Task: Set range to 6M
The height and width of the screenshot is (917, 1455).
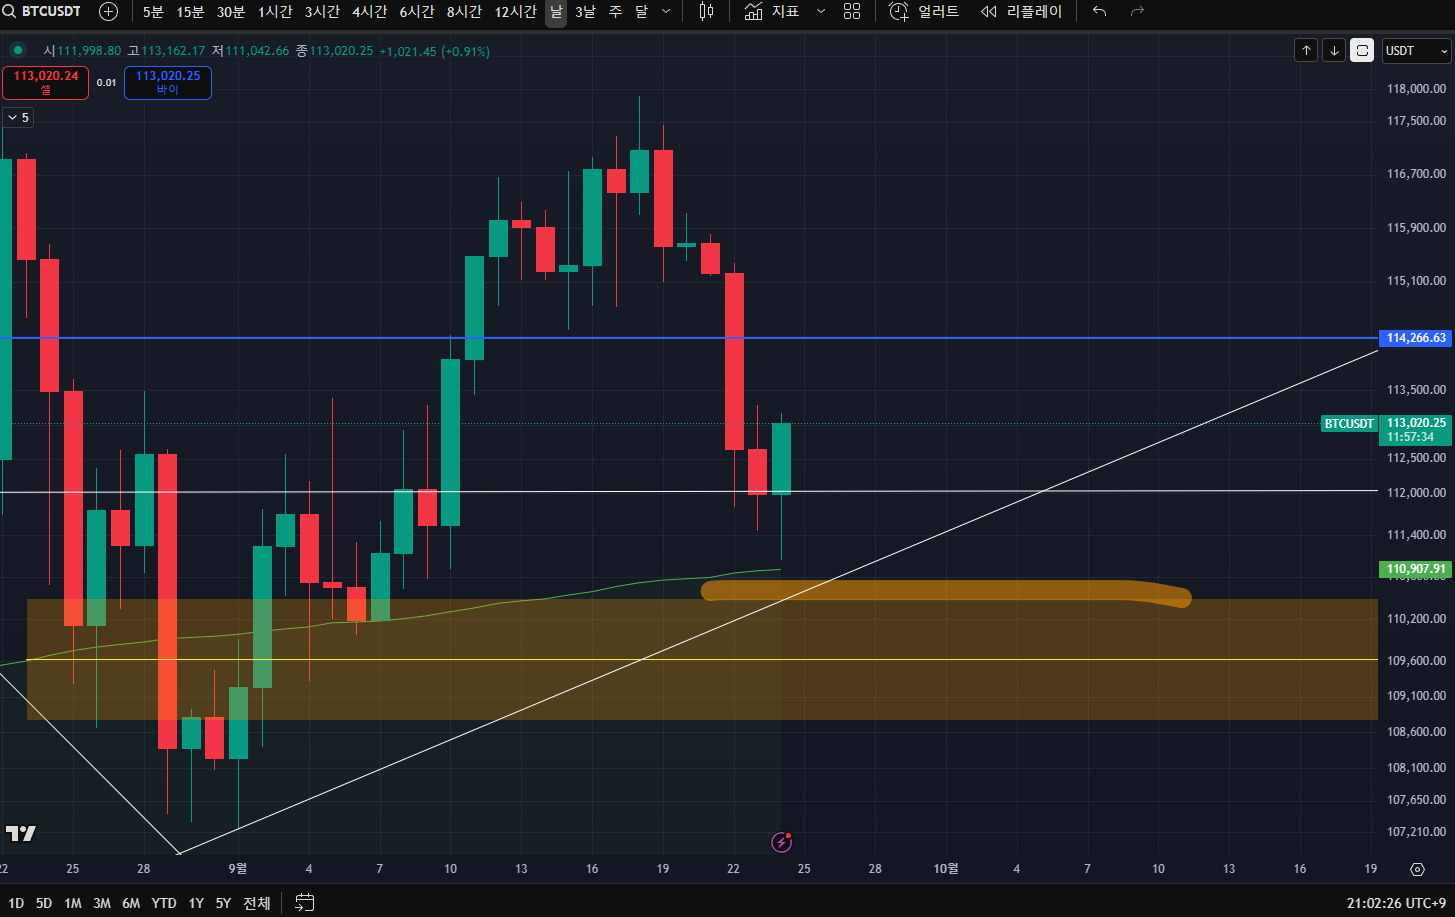Action: pyautogui.click(x=131, y=903)
